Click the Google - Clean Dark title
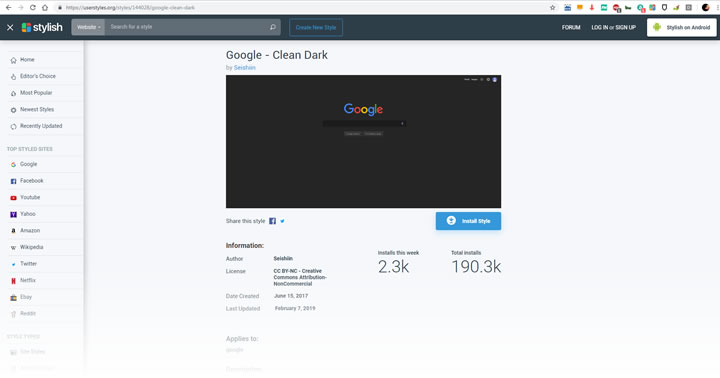The height and width of the screenshot is (378, 720). pos(277,55)
